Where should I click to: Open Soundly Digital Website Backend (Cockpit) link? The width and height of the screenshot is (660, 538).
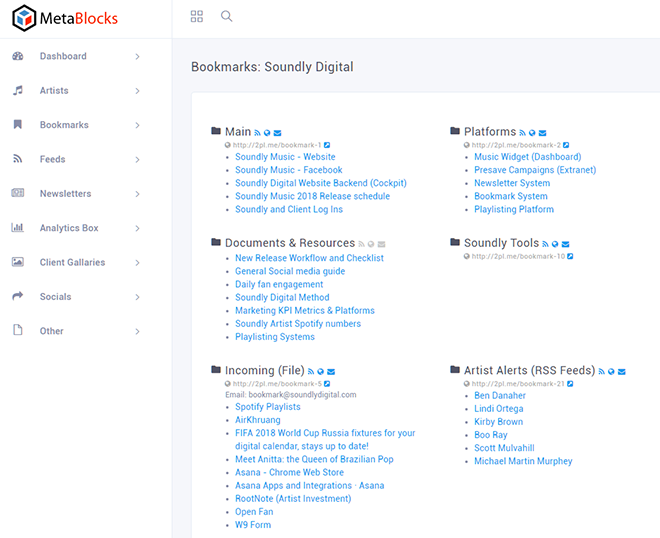(321, 183)
